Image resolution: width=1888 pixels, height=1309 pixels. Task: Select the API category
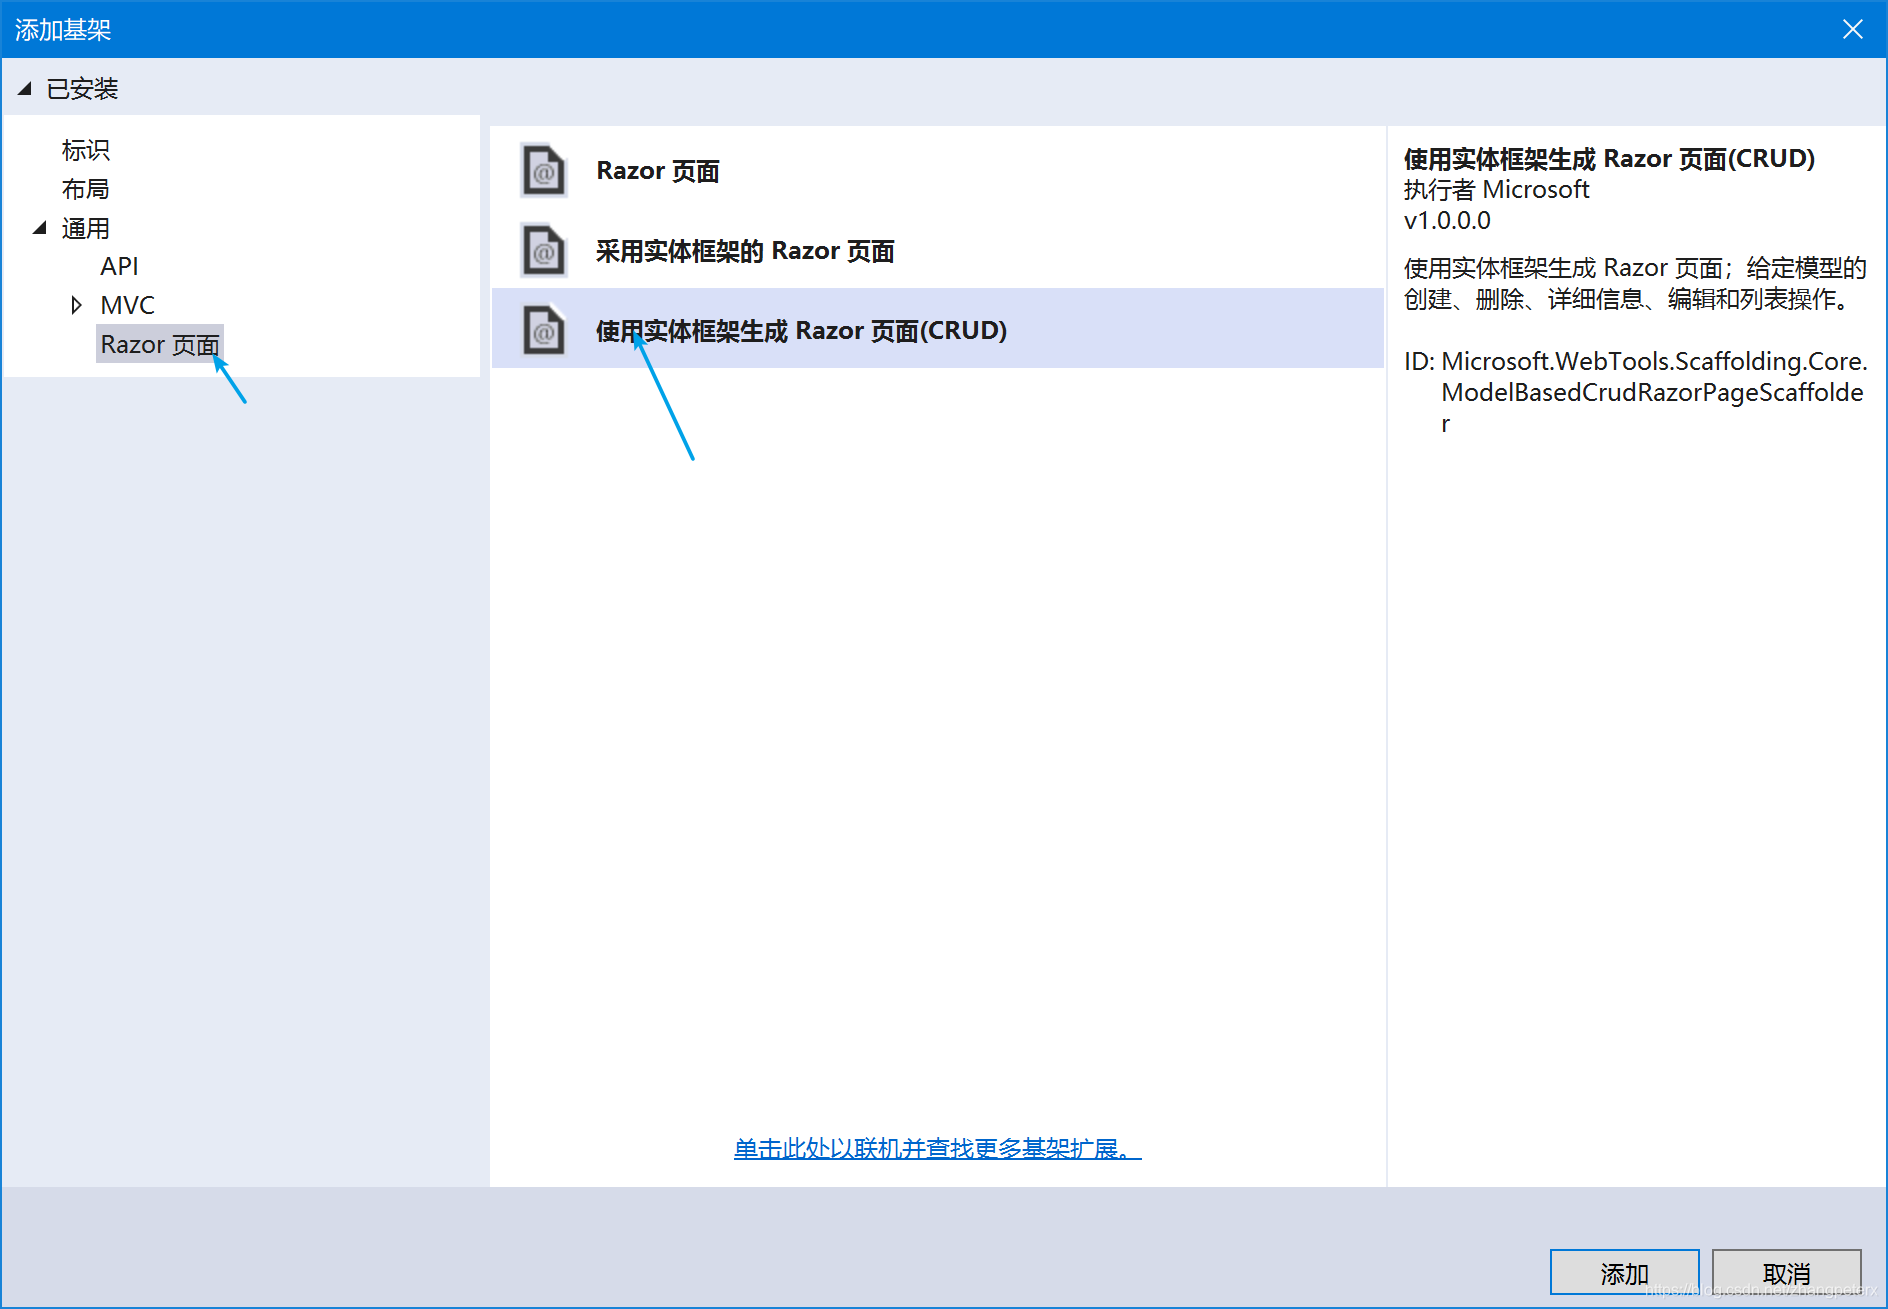pos(119,266)
